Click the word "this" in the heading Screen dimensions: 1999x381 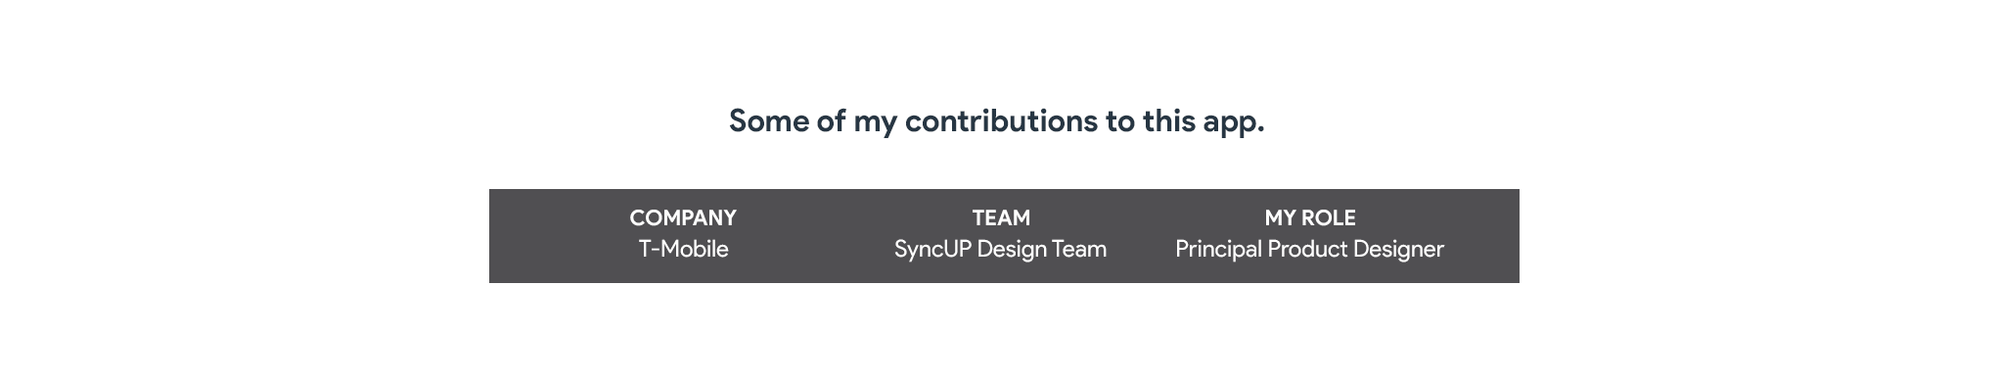pyautogui.click(x=1169, y=121)
